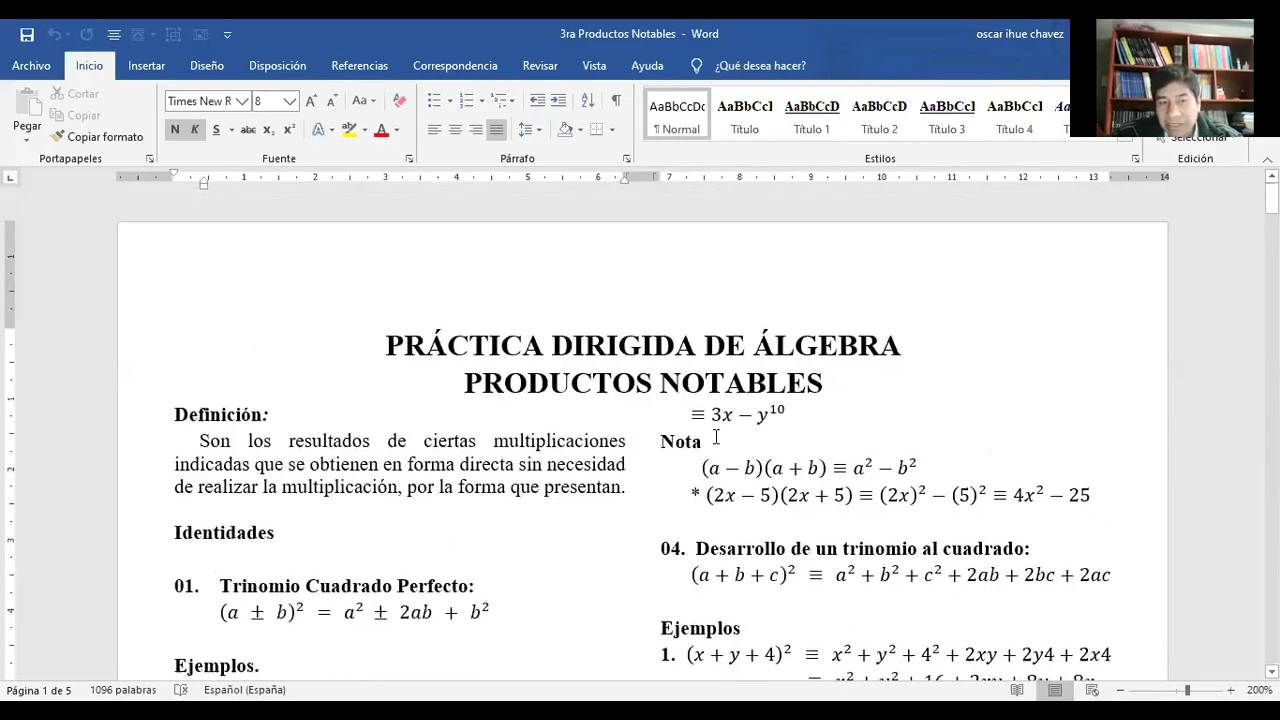The image size is (1280, 720).
Task: Switch to the Insertar tab
Action: [x=146, y=66]
